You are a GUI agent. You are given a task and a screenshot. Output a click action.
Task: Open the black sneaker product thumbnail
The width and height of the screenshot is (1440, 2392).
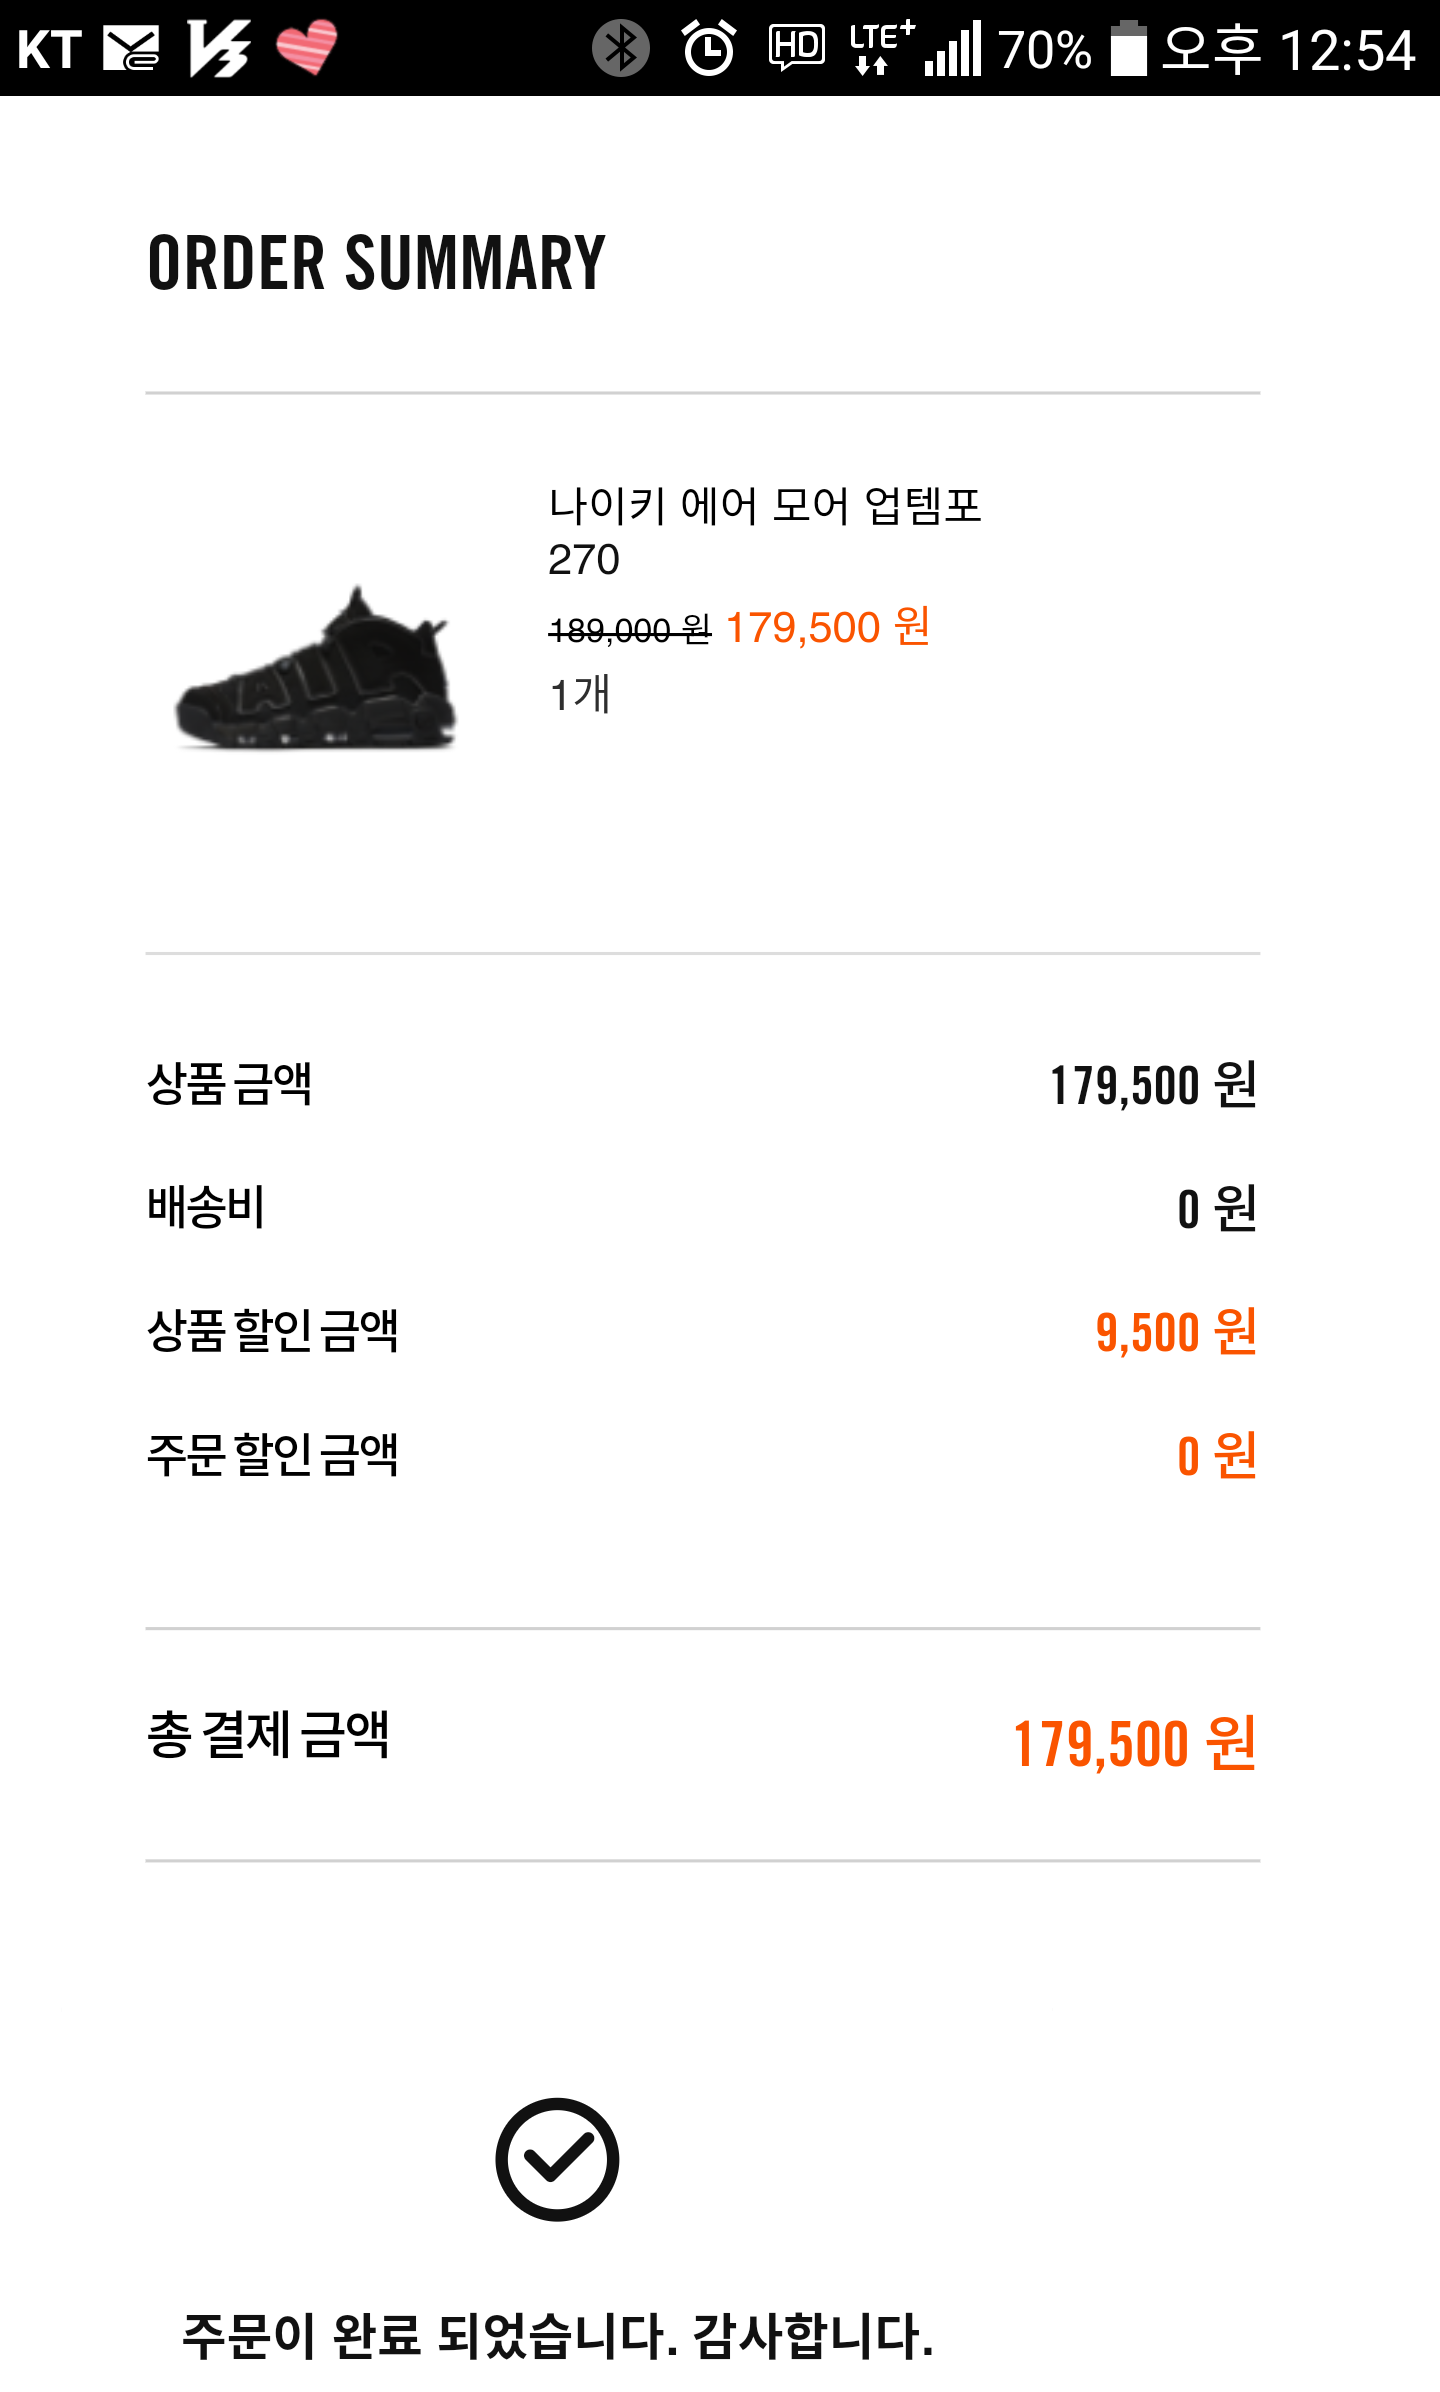(317, 668)
